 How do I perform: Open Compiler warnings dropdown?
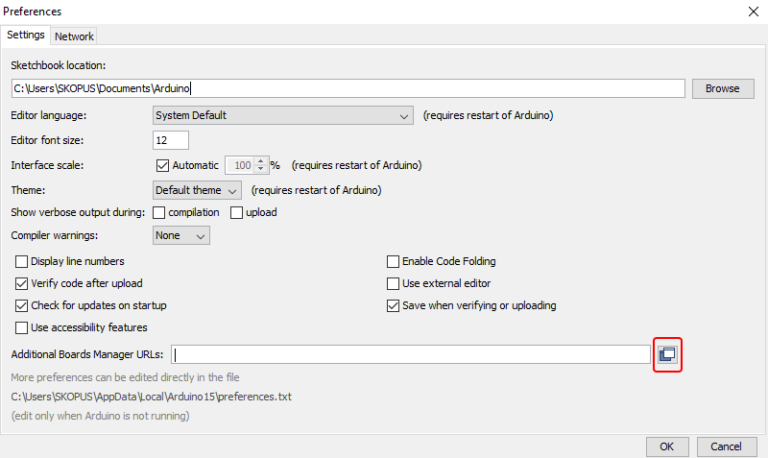click(x=181, y=236)
